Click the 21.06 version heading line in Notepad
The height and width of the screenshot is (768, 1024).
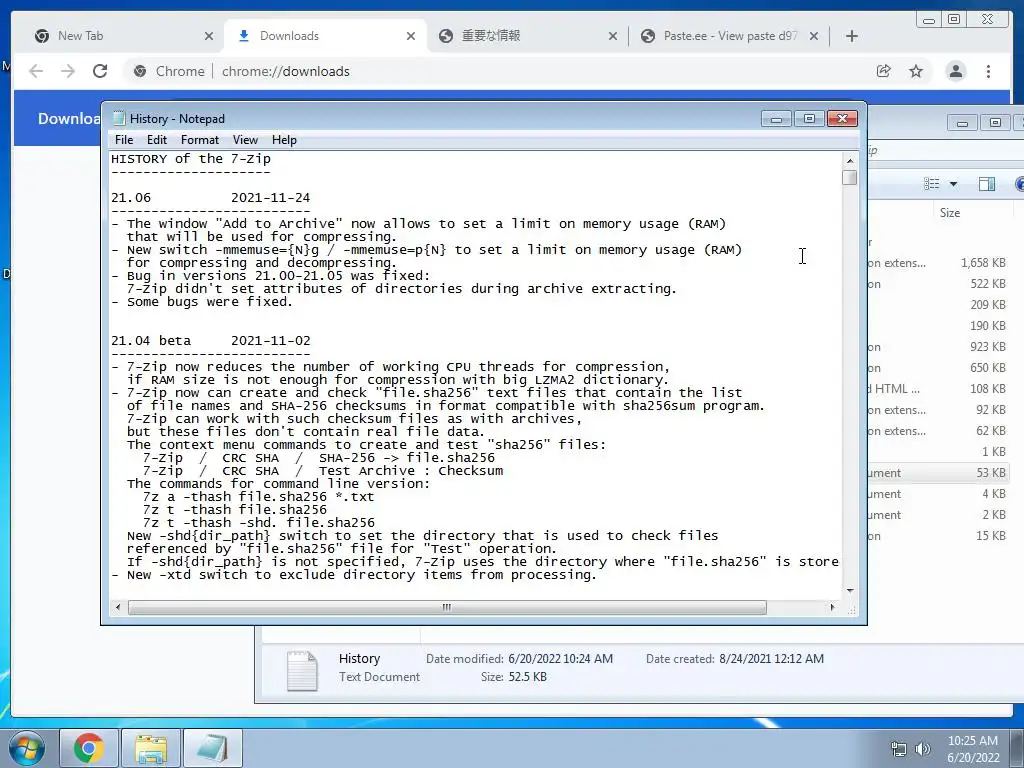click(x=210, y=198)
